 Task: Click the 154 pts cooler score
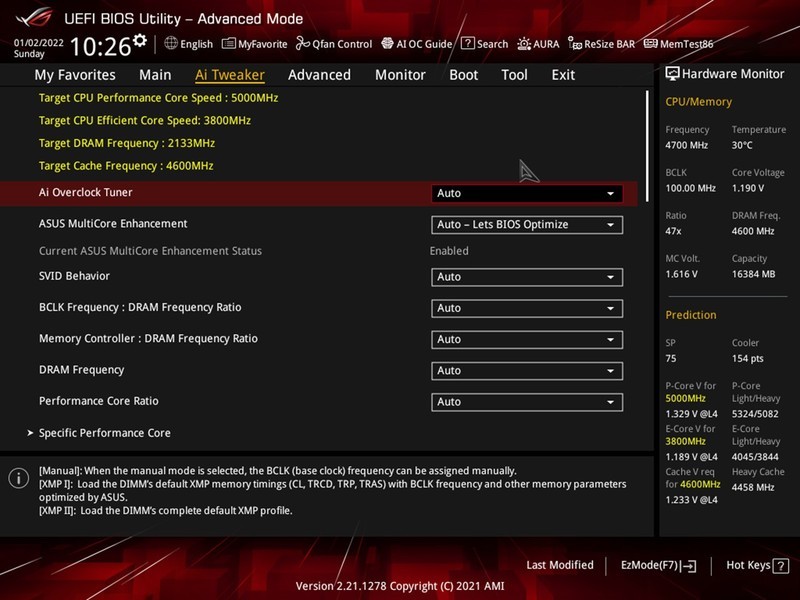point(748,359)
